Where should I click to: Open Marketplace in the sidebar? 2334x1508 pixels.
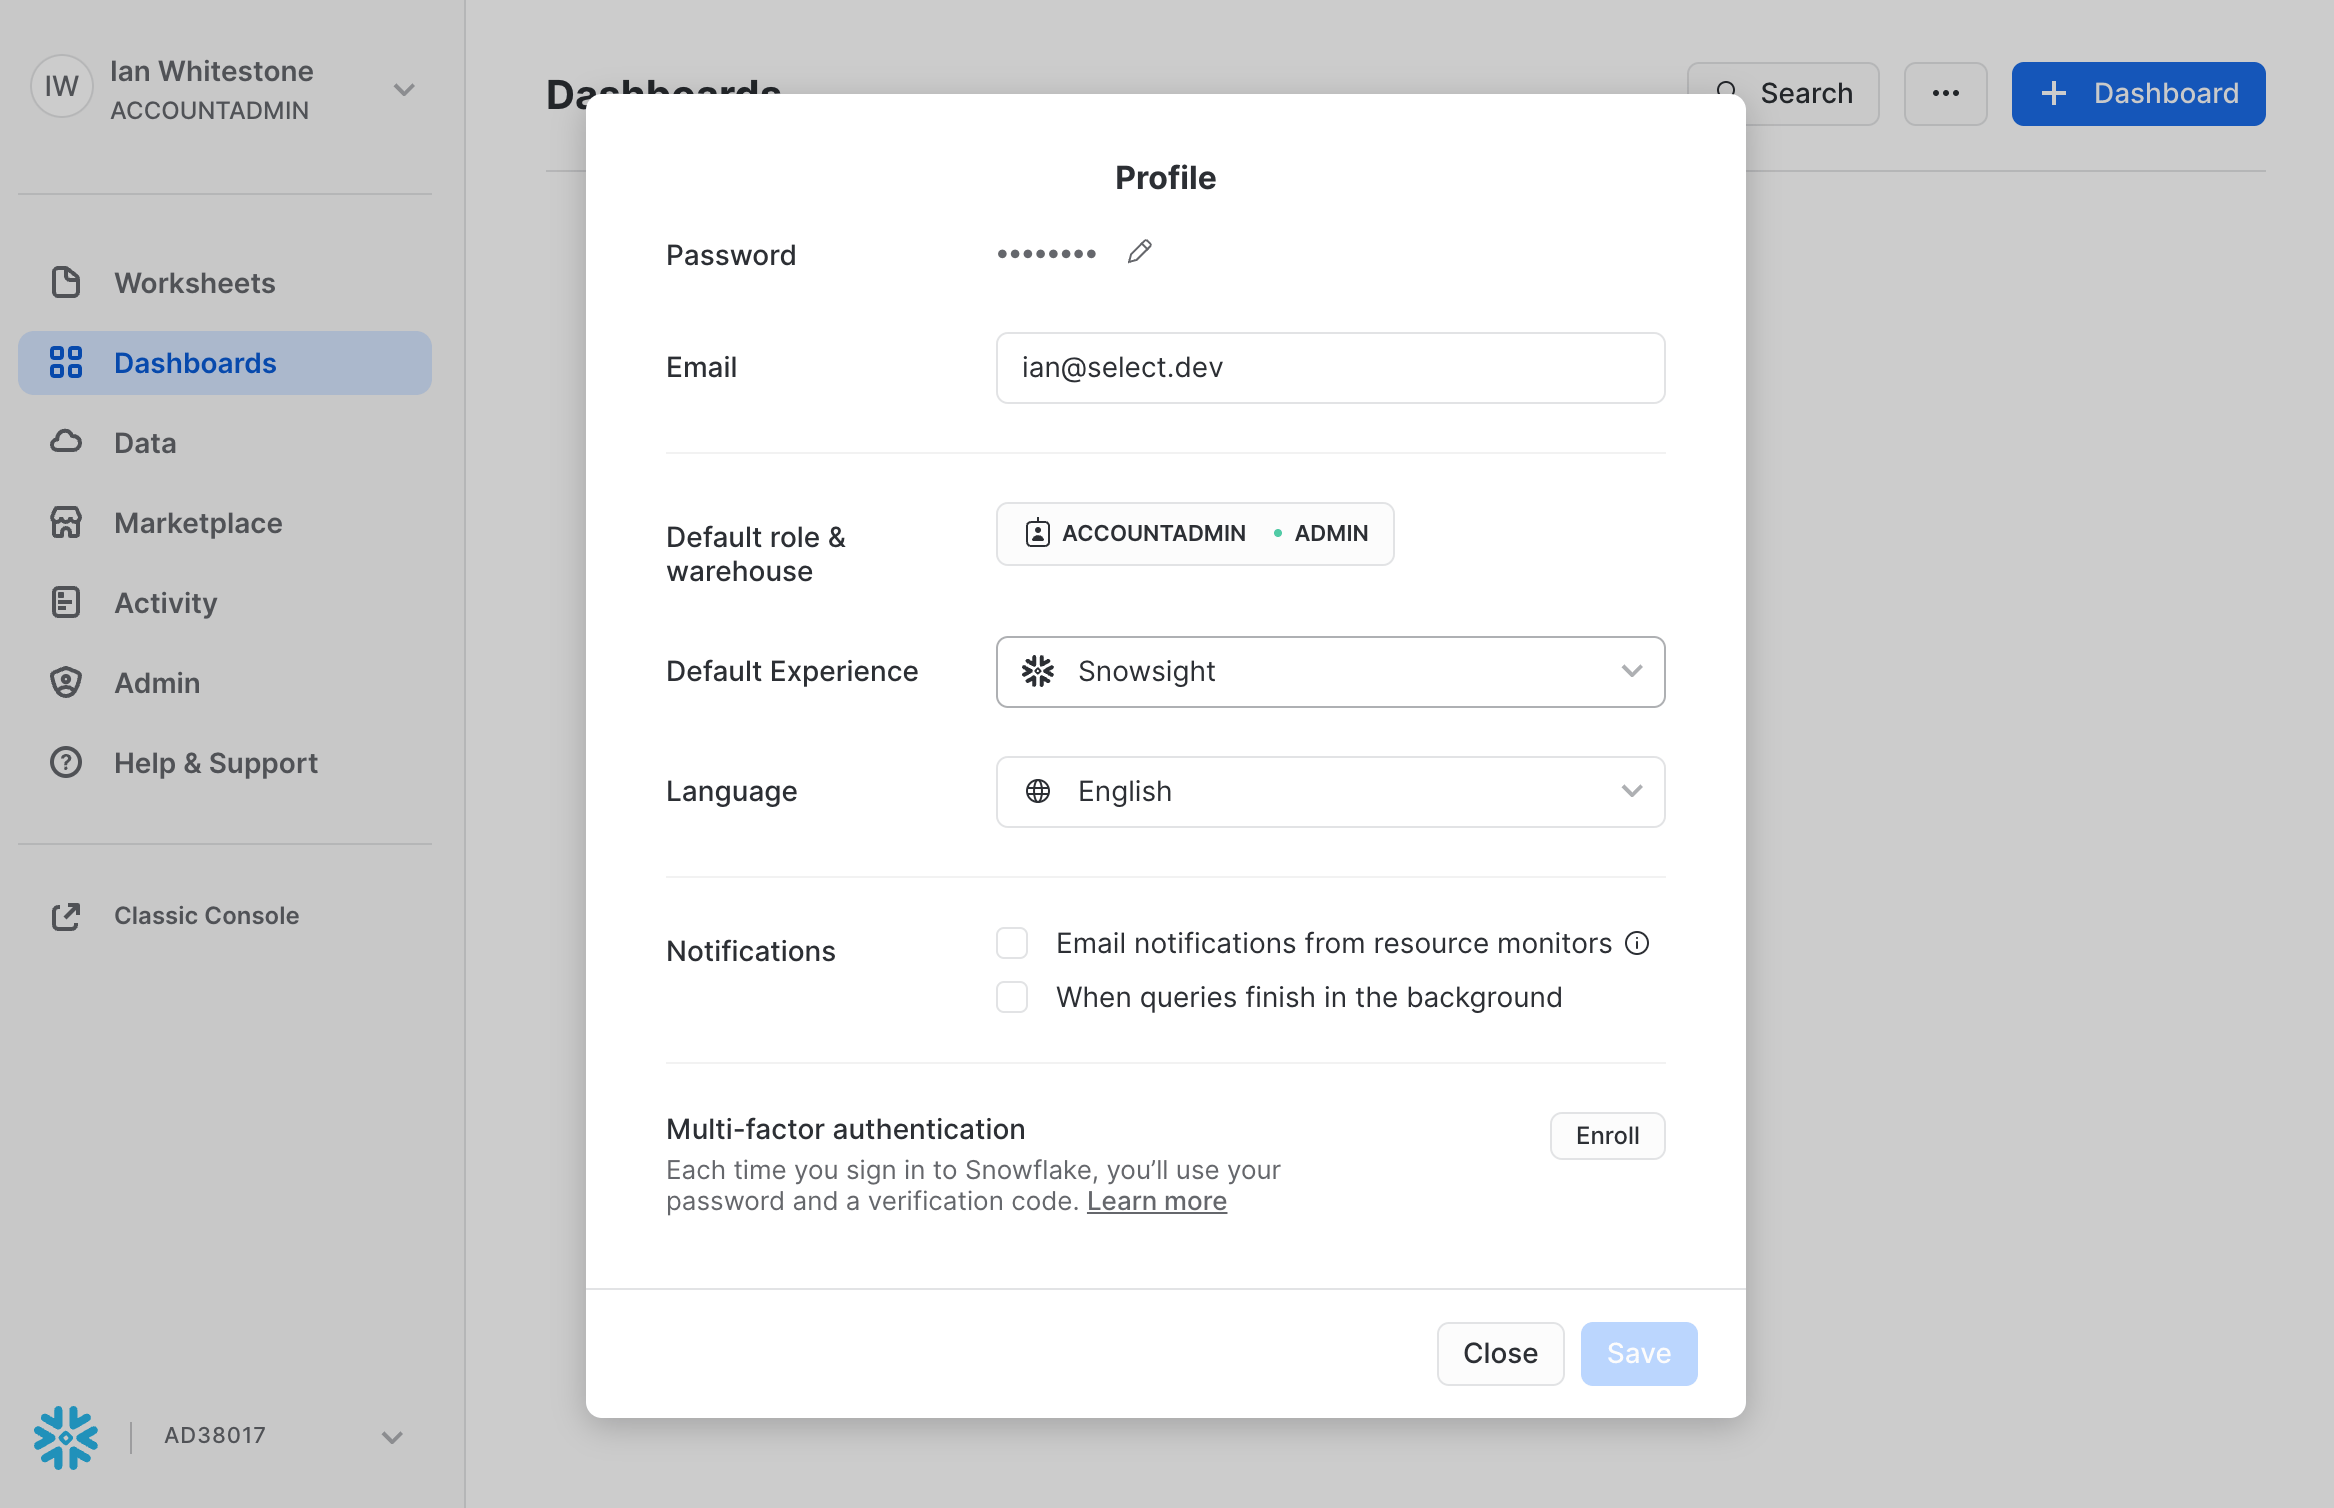pos(198,523)
